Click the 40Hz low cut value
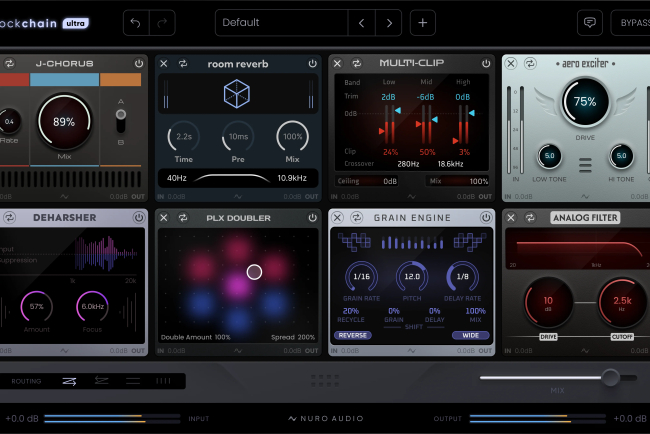 coord(177,178)
